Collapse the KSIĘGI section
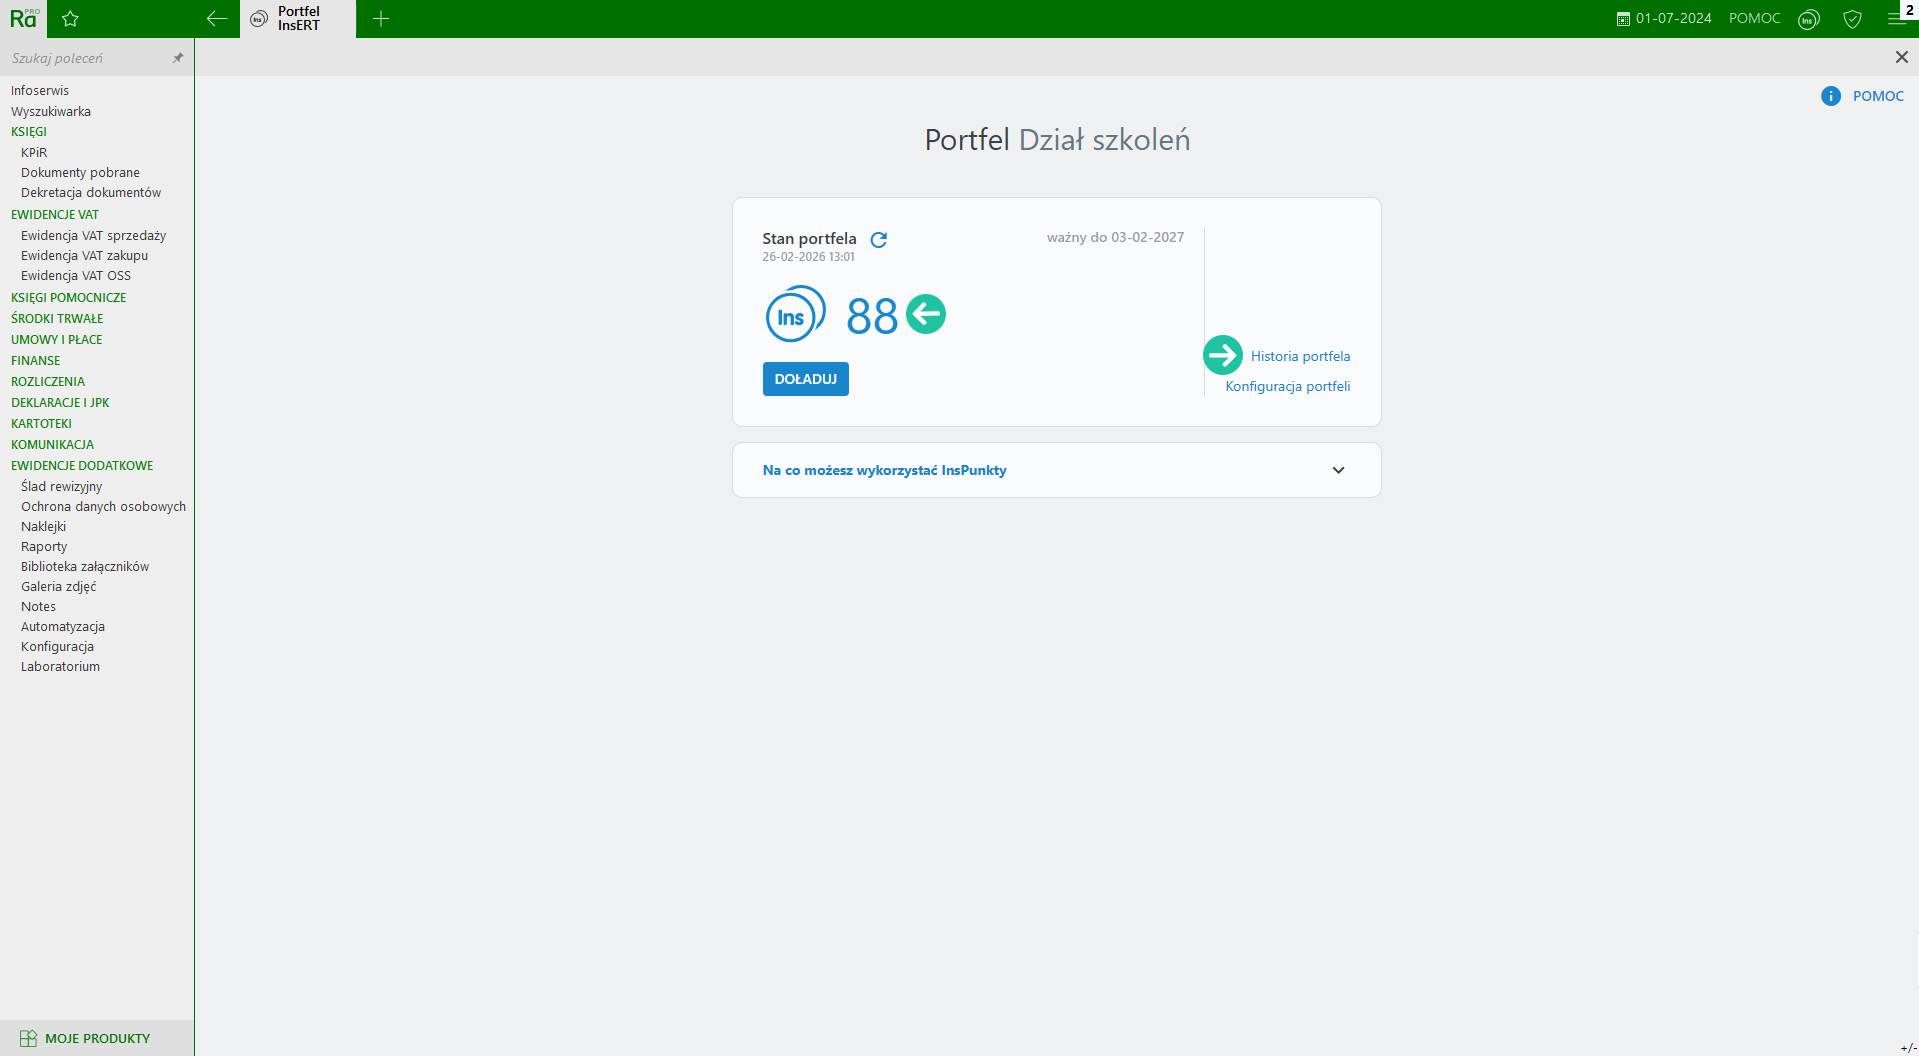 tap(29, 132)
